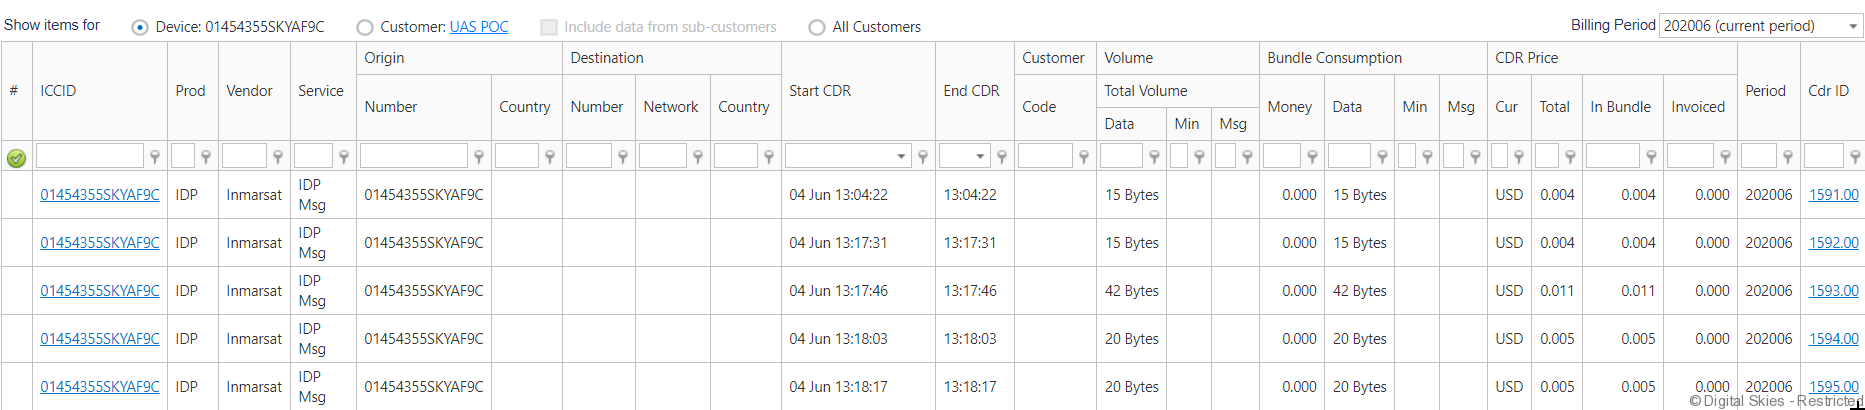Select the Device 01454355SKYAF9C radio button
1865x410 pixels.
[140, 28]
